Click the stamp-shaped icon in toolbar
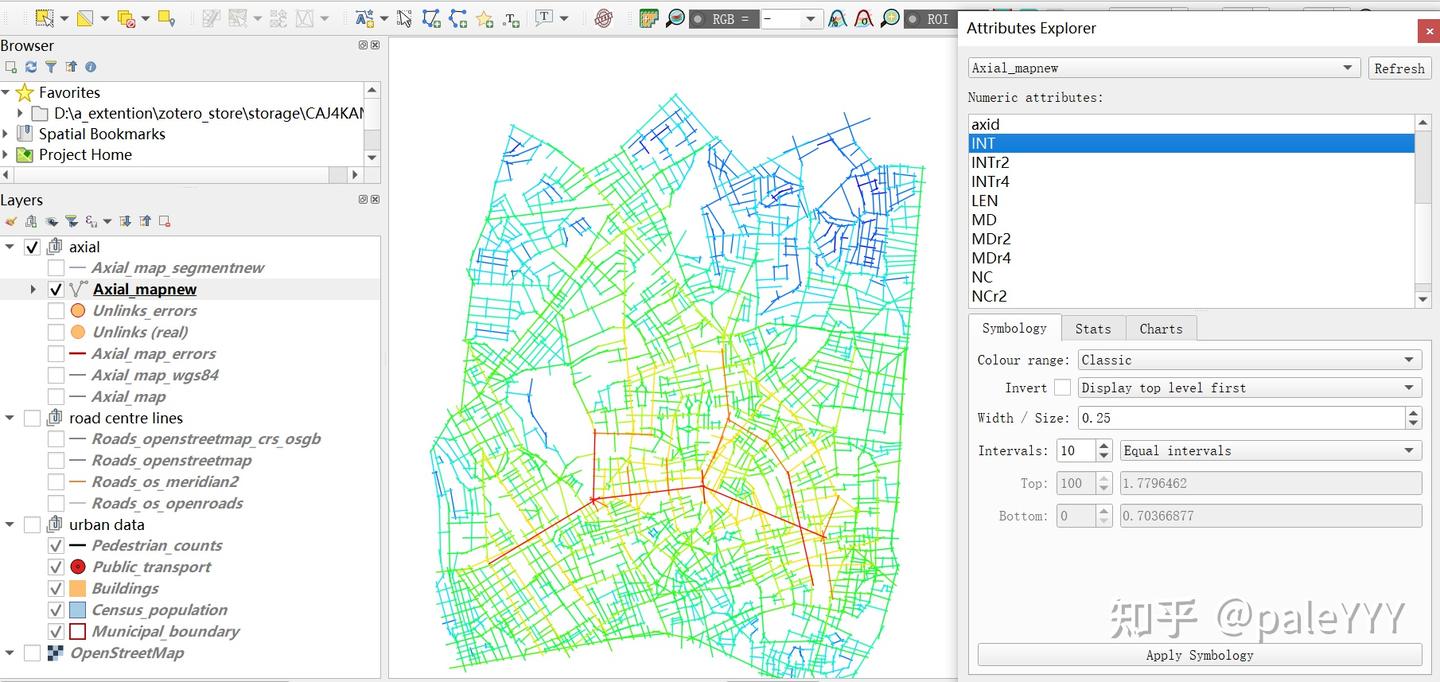 [603, 18]
